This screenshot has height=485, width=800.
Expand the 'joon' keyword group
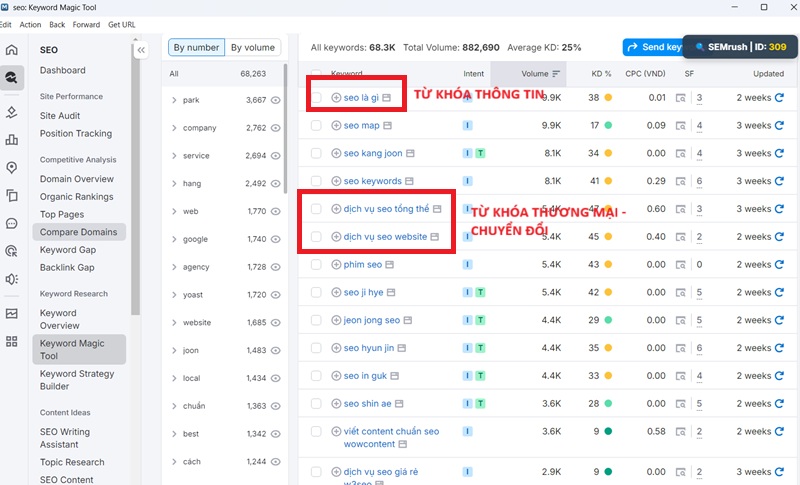point(174,350)
